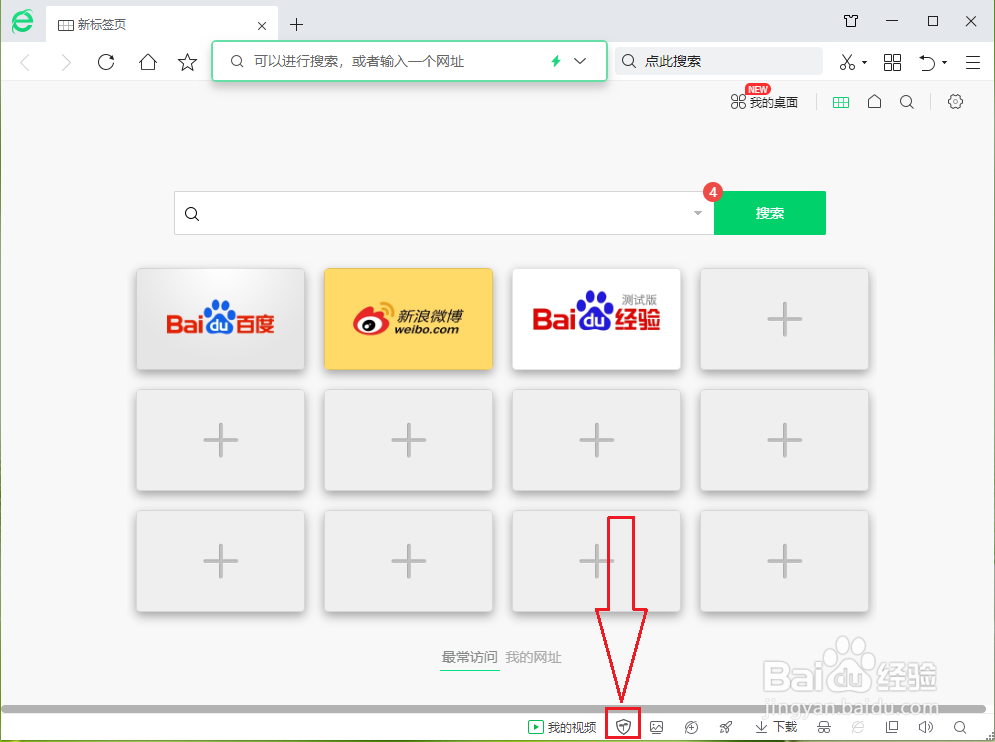Open the reading glasses mode icon

point(822,727)
